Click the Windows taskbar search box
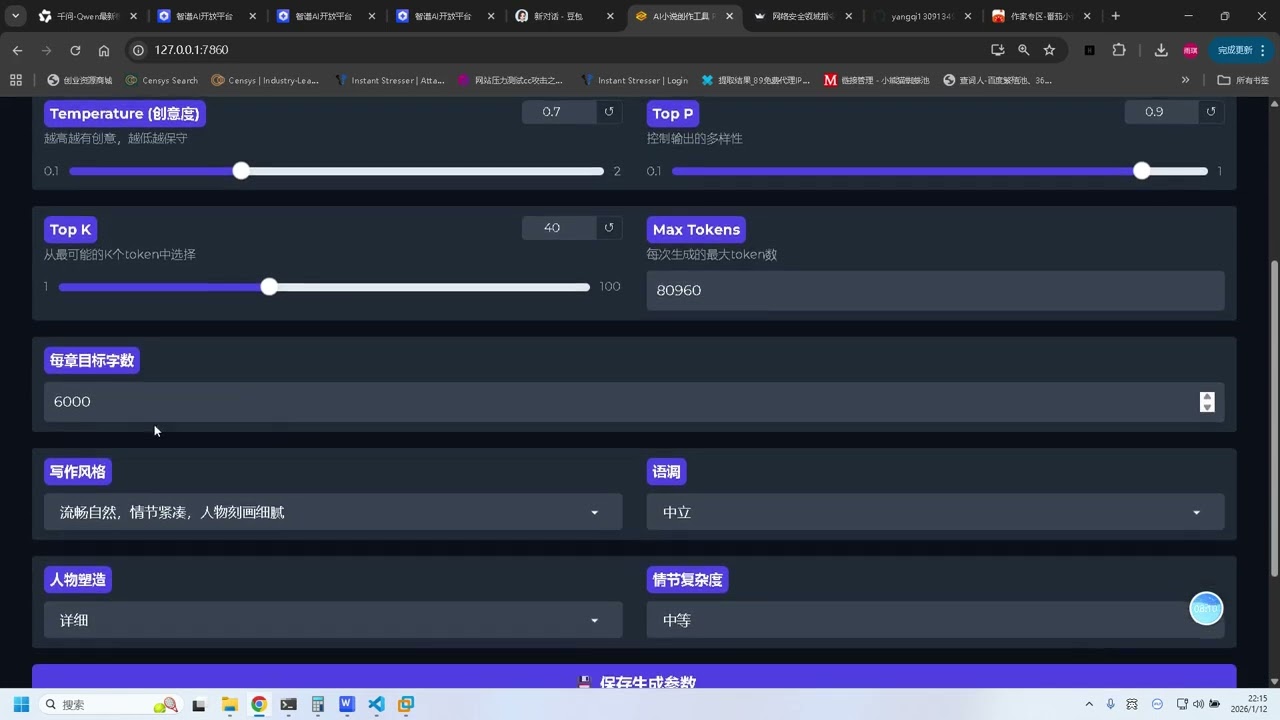This screenshot has width=1280, height=720. pos(112,704)
